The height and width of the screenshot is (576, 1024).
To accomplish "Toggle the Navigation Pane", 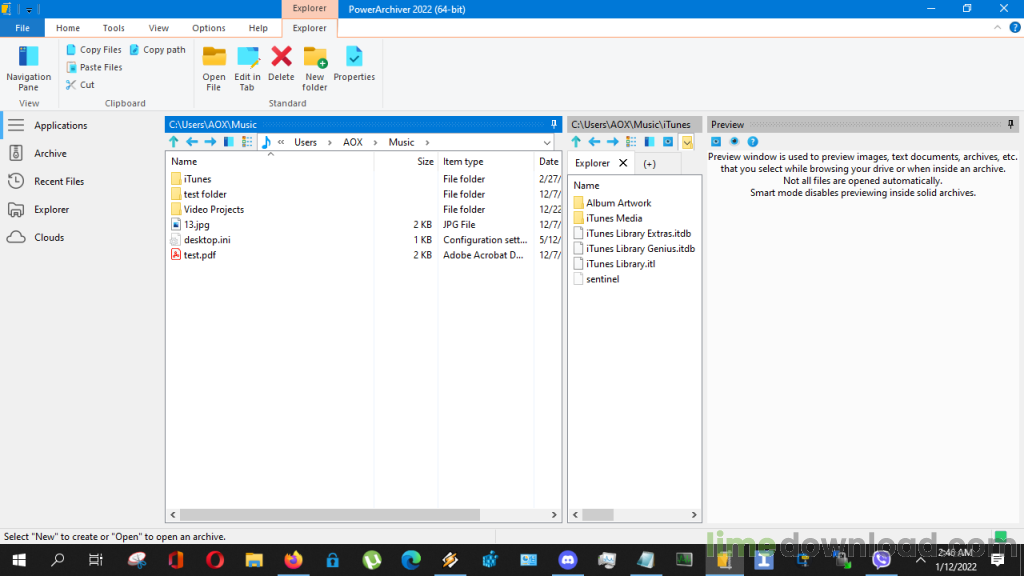I will 29,67.
